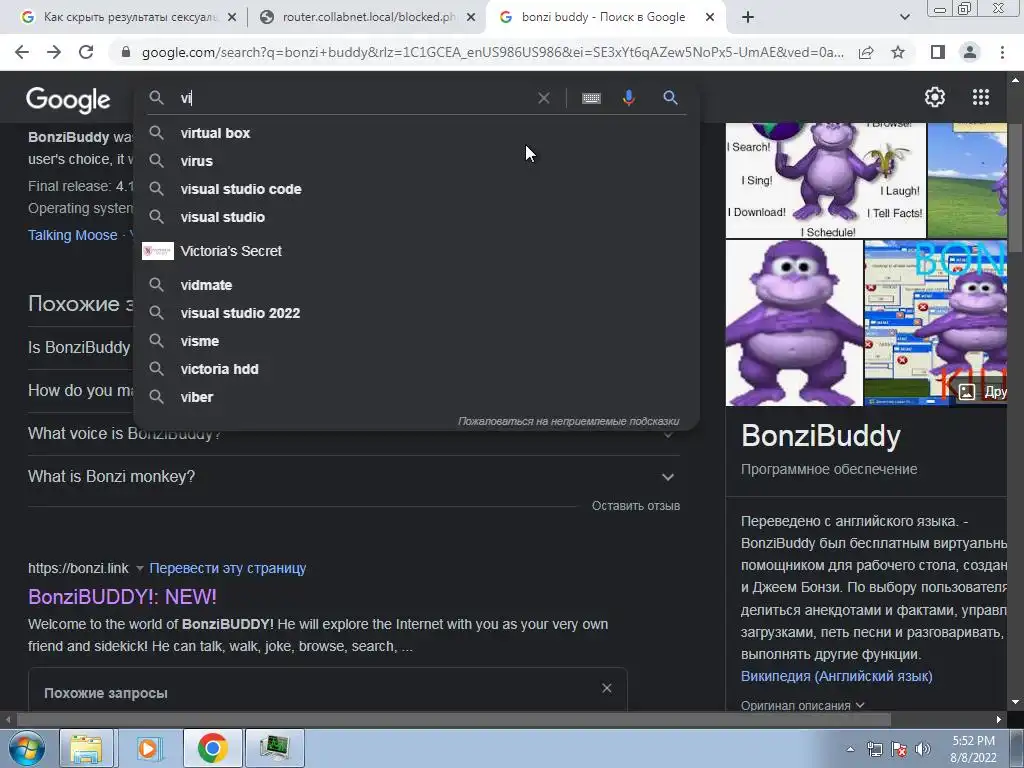Expand 'Оригинал описания' section
1024x768 pixels.
[803, 705]
